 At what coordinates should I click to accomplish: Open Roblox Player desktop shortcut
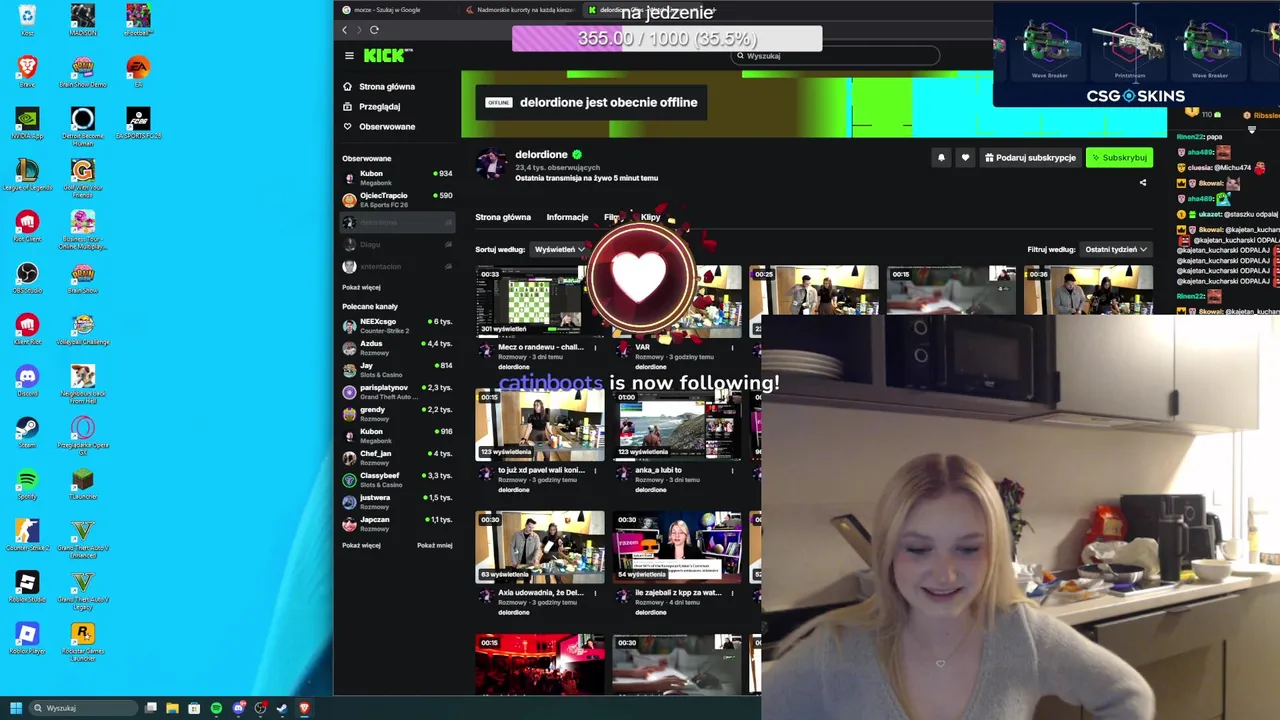tap(27, 638)
